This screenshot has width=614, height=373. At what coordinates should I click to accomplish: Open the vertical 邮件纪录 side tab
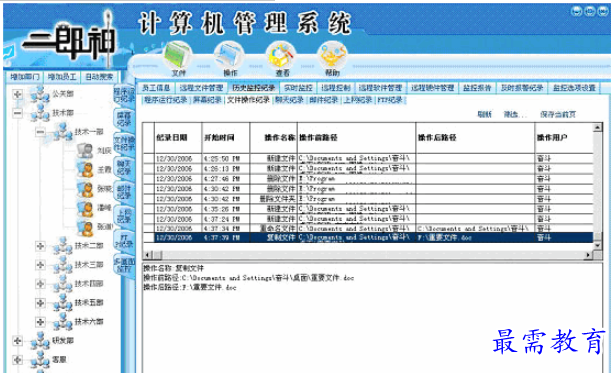tap(124, 191)
